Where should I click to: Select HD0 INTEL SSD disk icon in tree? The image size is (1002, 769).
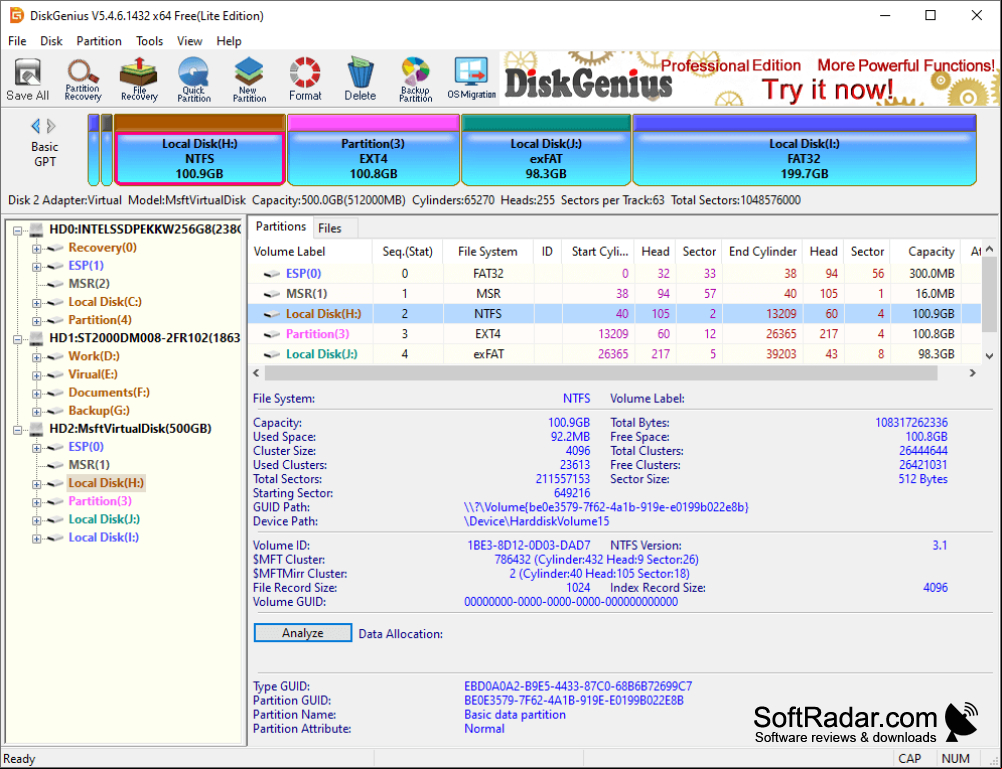click(36, 229)
